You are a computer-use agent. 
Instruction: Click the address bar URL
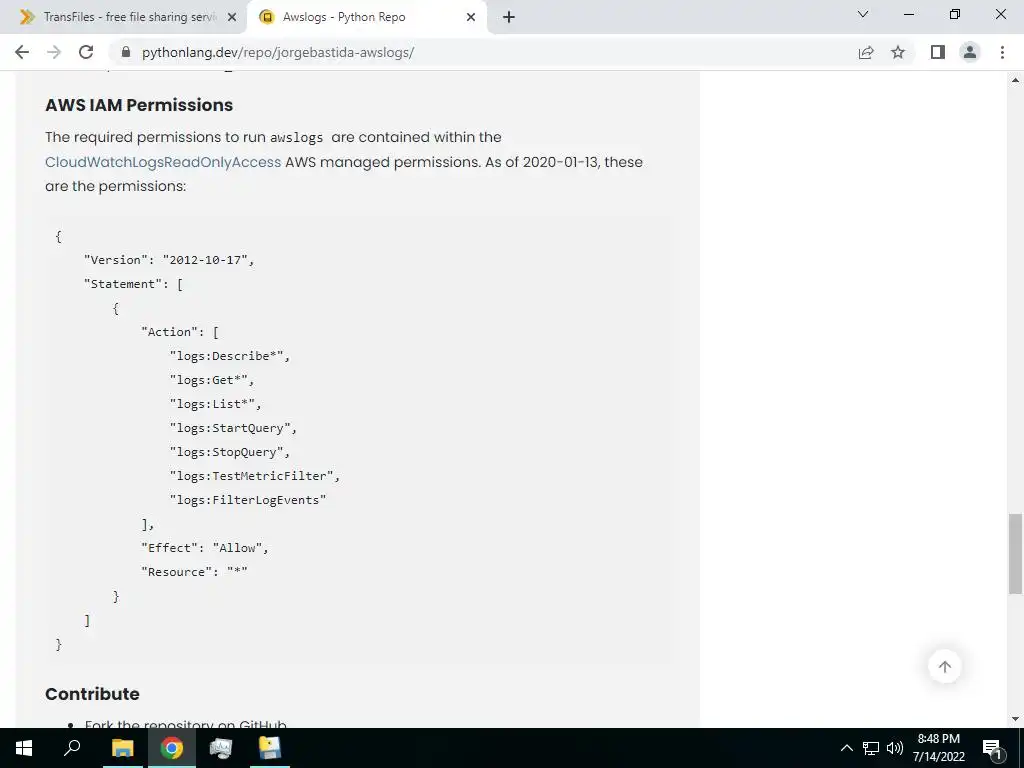pos(278,52)
